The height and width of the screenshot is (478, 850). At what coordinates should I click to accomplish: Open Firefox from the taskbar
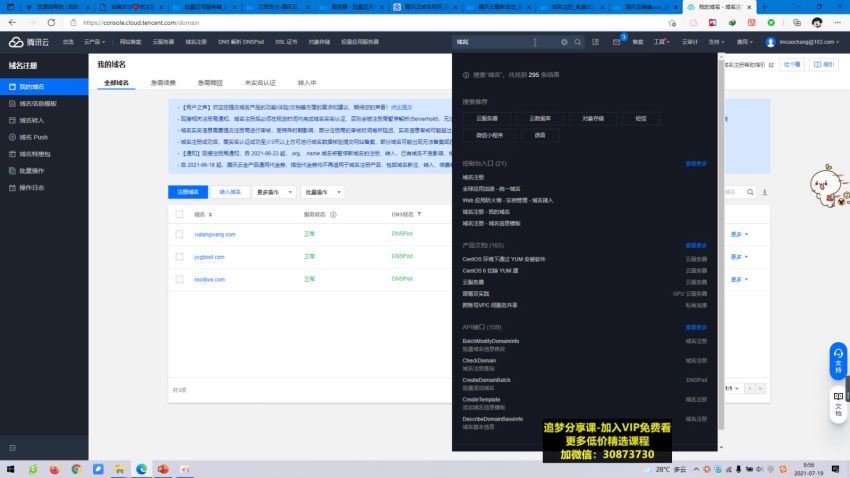tap(54, 469)
